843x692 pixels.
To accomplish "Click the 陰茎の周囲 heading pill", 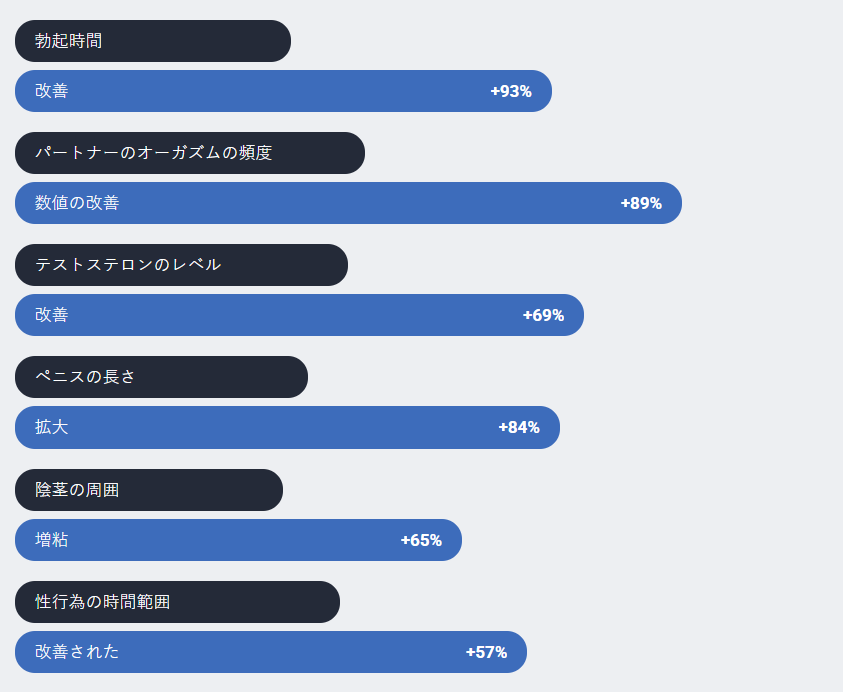I will [148, 490].
